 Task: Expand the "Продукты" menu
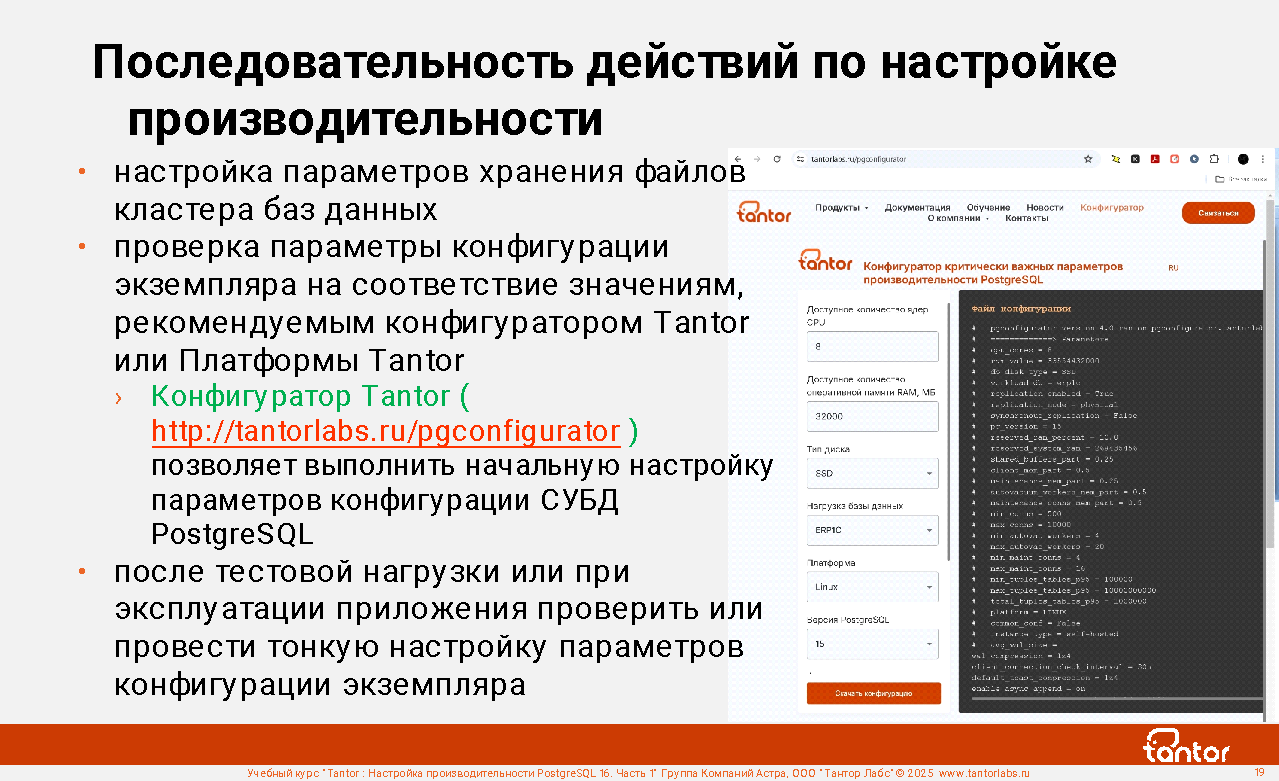841,208
